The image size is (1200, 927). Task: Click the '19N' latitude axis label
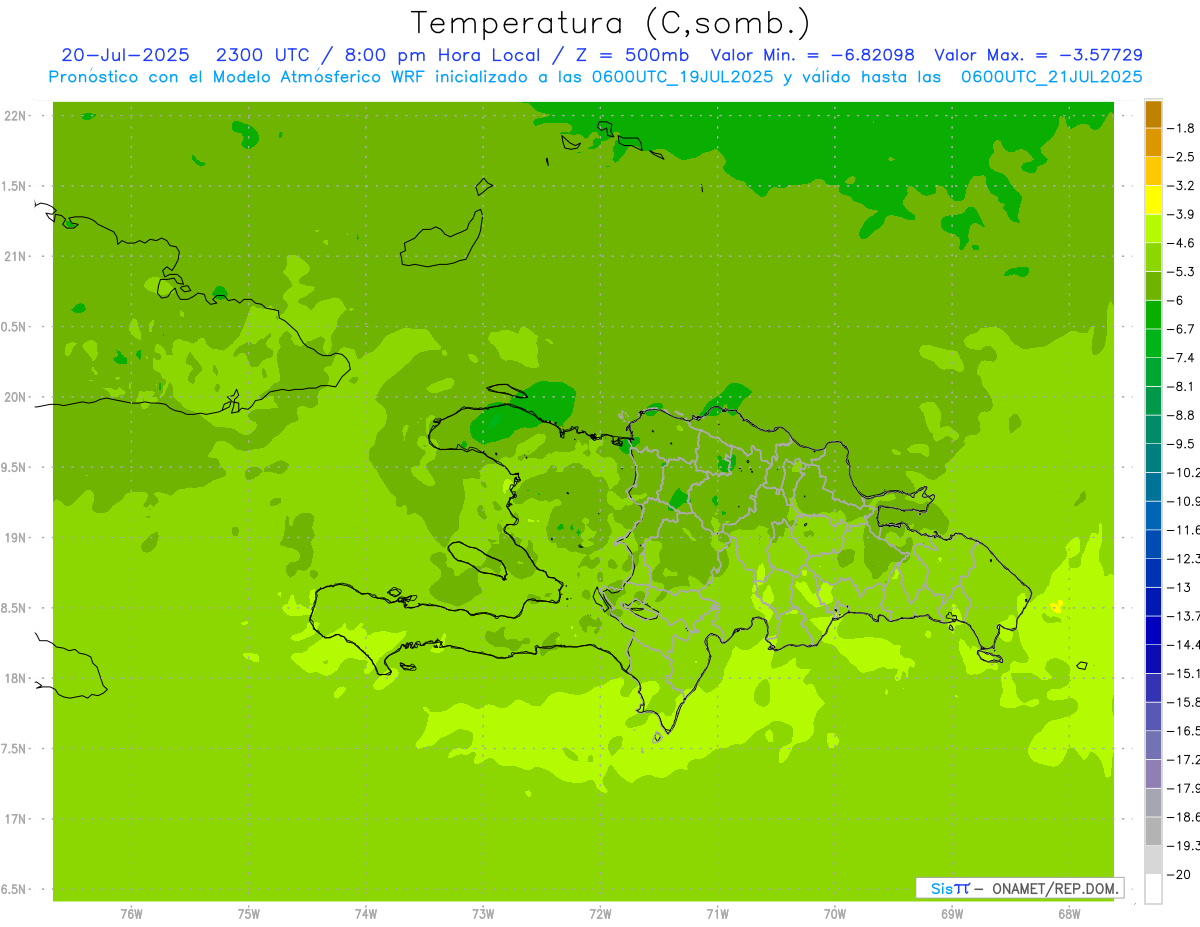pos(14,538)
